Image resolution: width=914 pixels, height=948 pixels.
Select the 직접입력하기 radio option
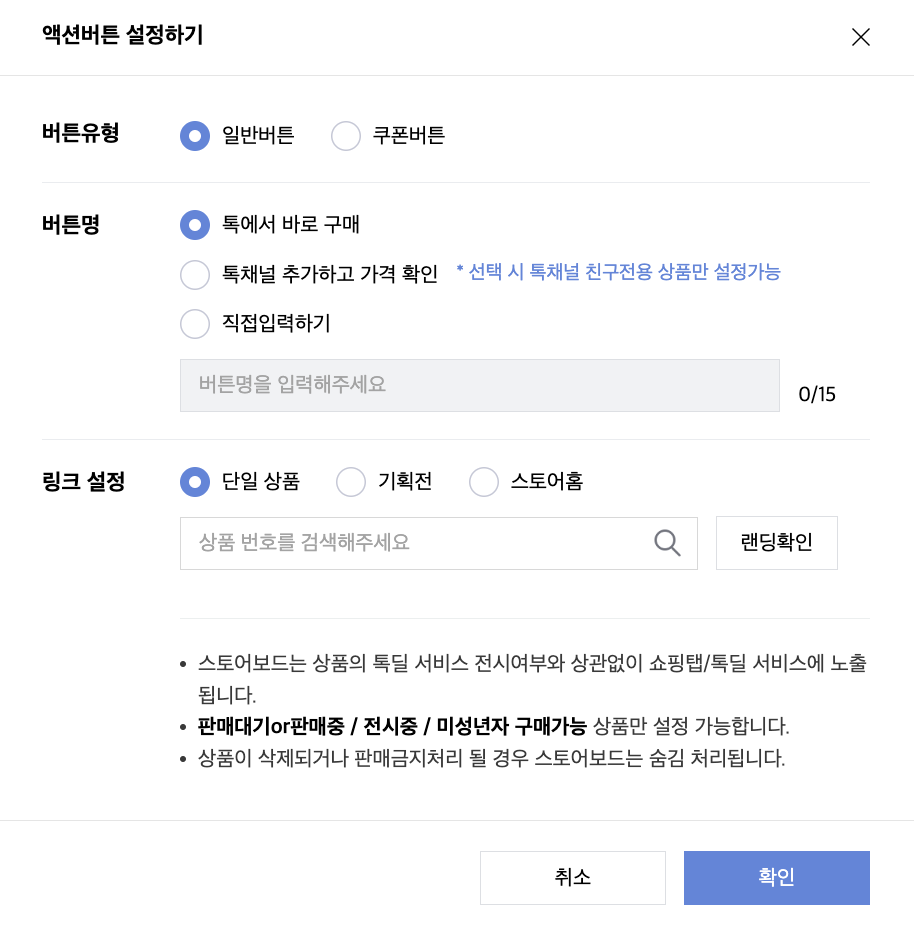coord(195,323)
